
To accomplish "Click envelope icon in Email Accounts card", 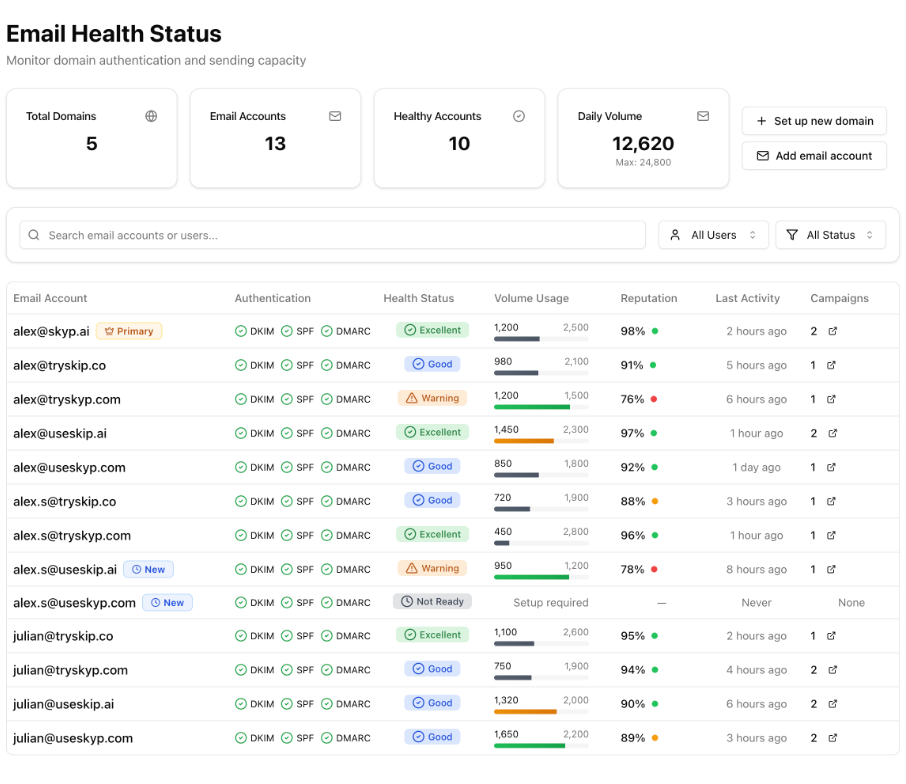I will click(x=335, y=116).
